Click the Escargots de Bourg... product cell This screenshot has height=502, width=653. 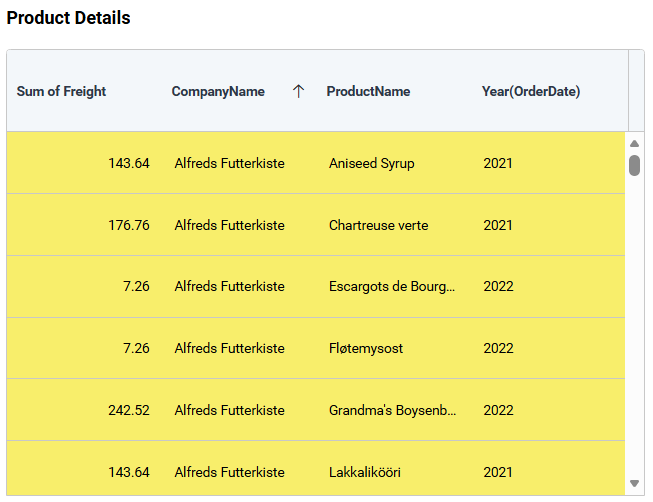click(392, 287)
